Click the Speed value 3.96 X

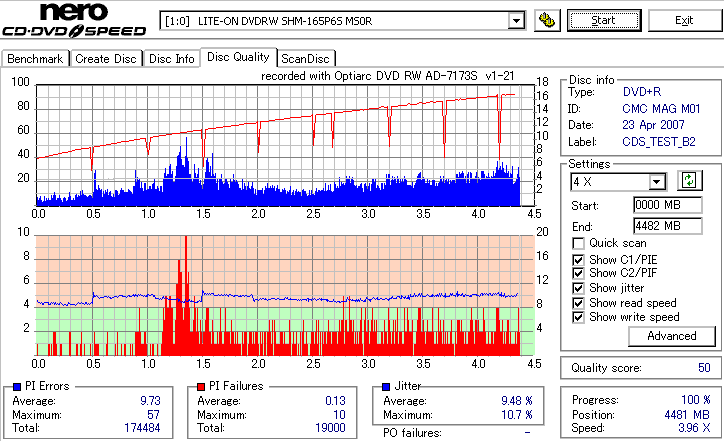694,428
